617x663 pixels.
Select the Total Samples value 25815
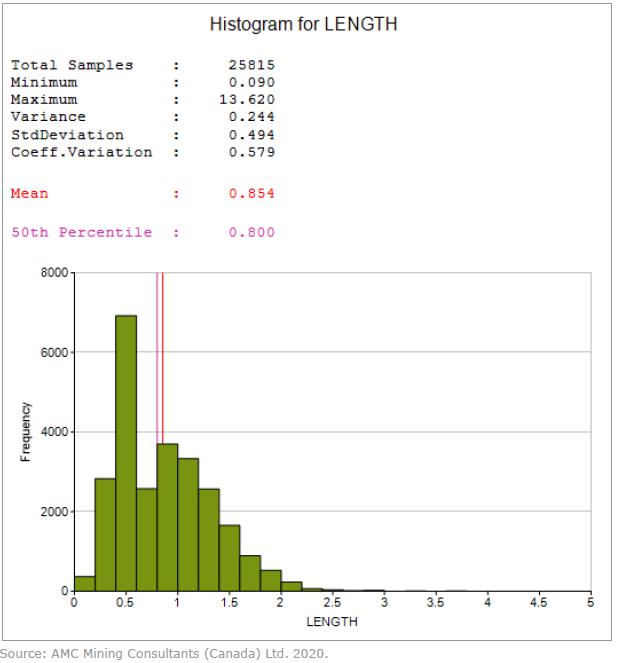tap(251, 66)
